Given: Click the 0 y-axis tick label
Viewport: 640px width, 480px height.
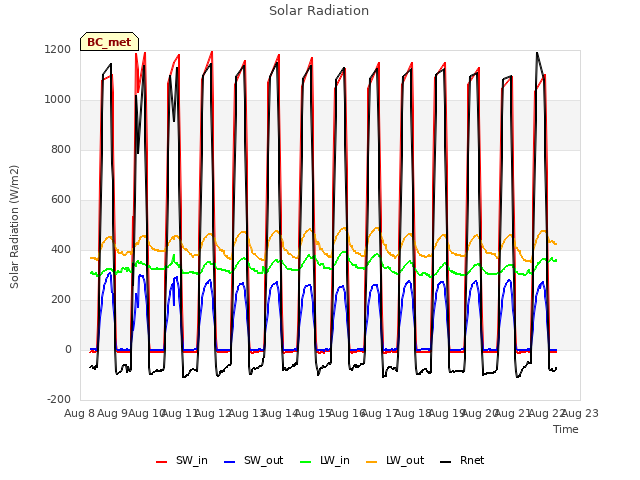Looking at the screenshot, I should 68,349.
